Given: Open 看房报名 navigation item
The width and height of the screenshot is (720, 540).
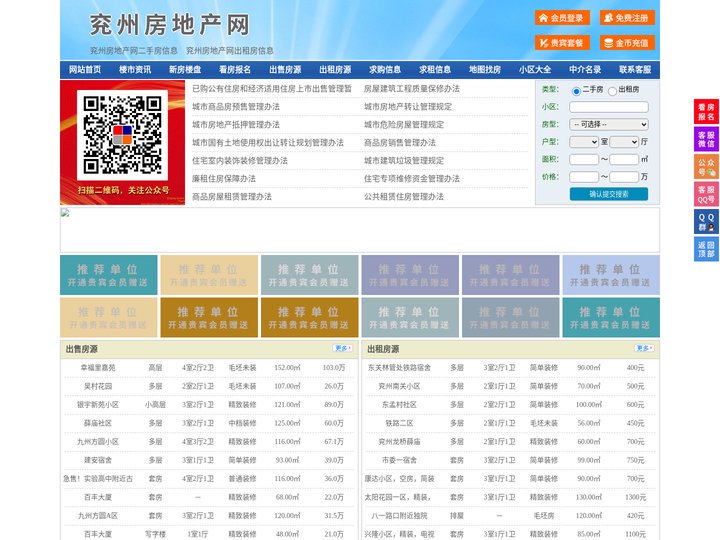Looking at the screenshot, I should click(x=235, y=70).
